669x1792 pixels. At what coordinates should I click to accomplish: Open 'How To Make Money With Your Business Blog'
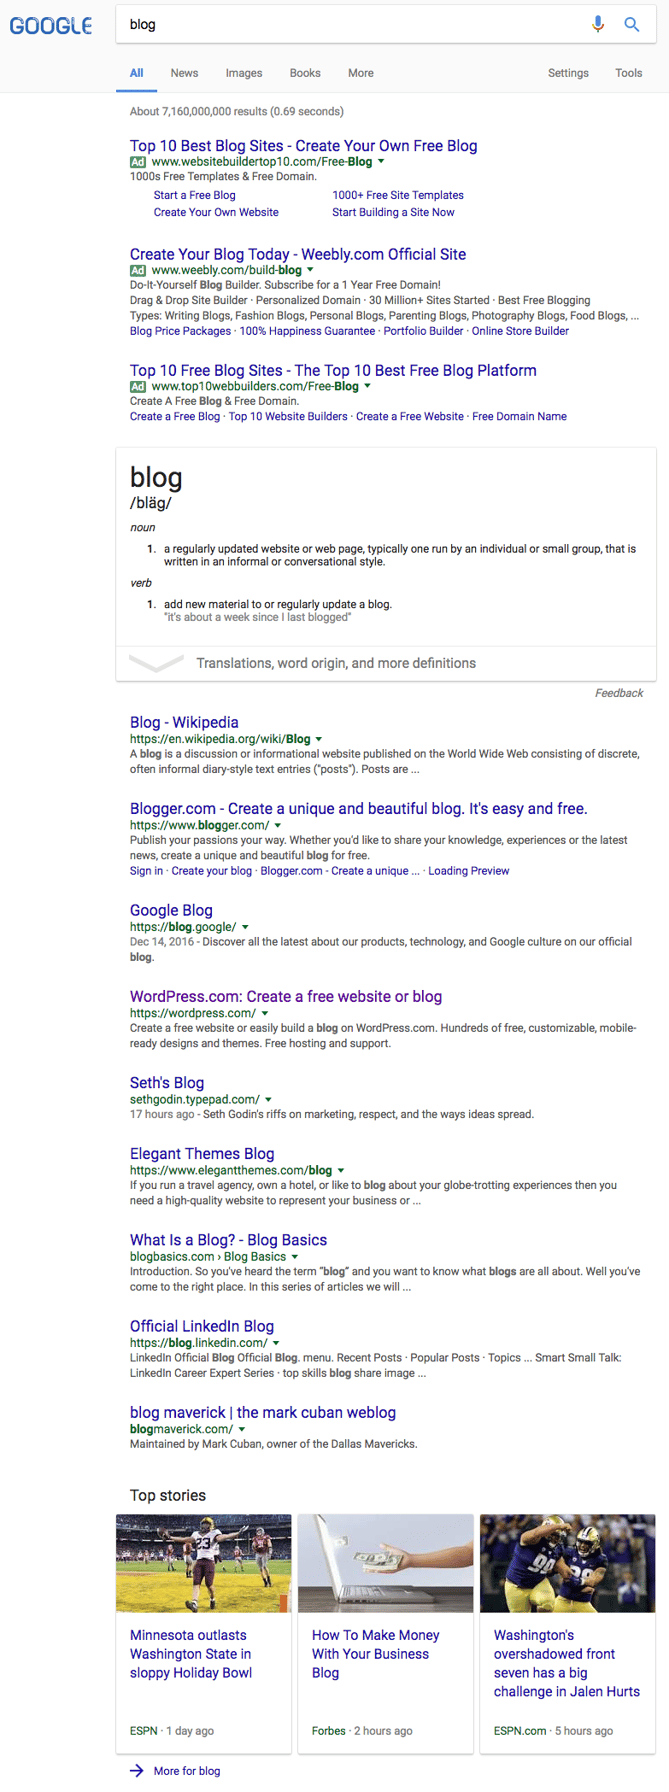376,1654
